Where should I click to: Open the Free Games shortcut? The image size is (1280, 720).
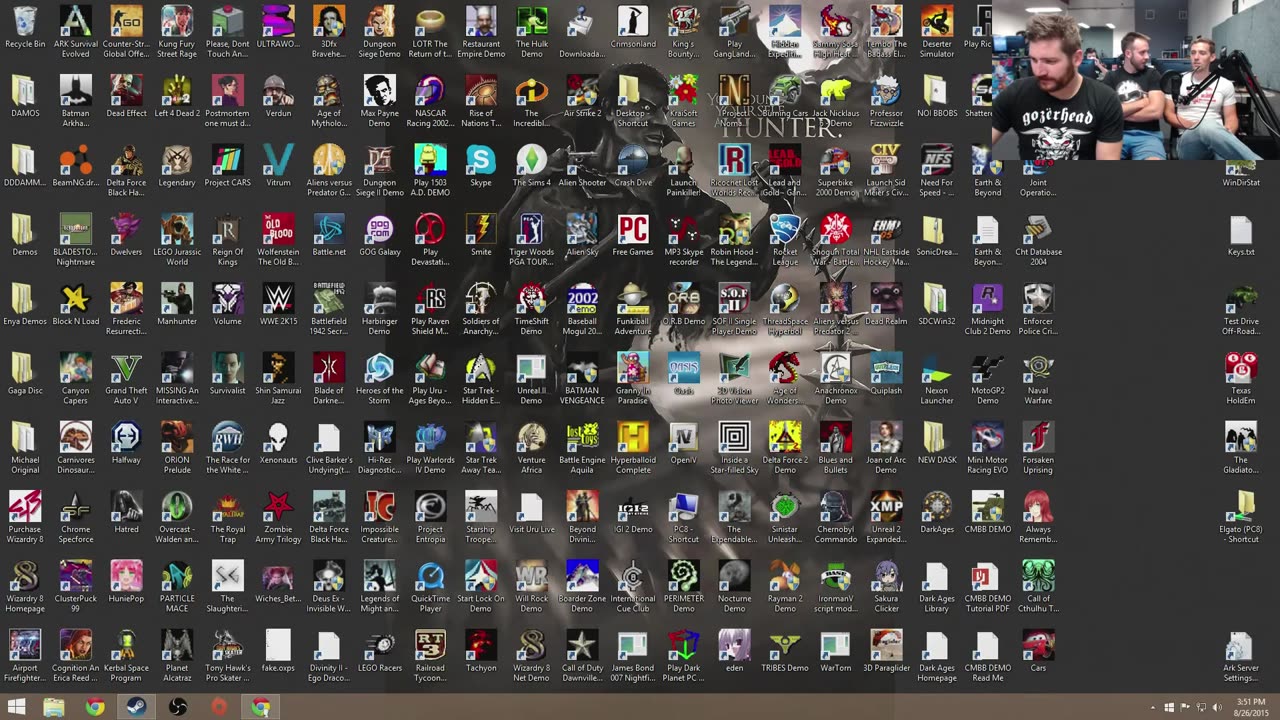[x=633, y=235]
